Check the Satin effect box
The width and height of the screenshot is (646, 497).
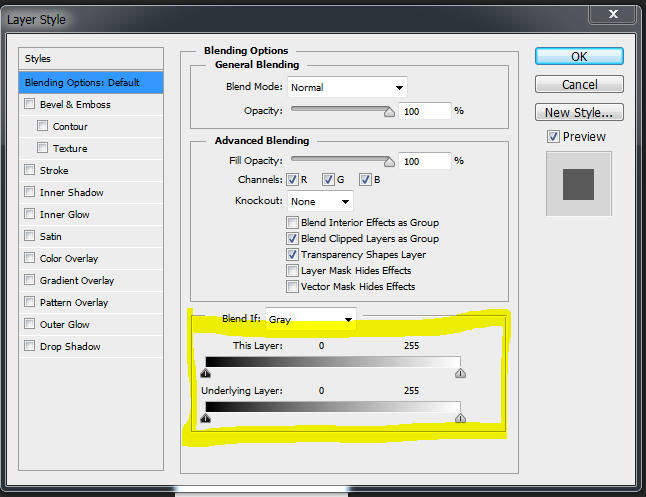point(30,236)
